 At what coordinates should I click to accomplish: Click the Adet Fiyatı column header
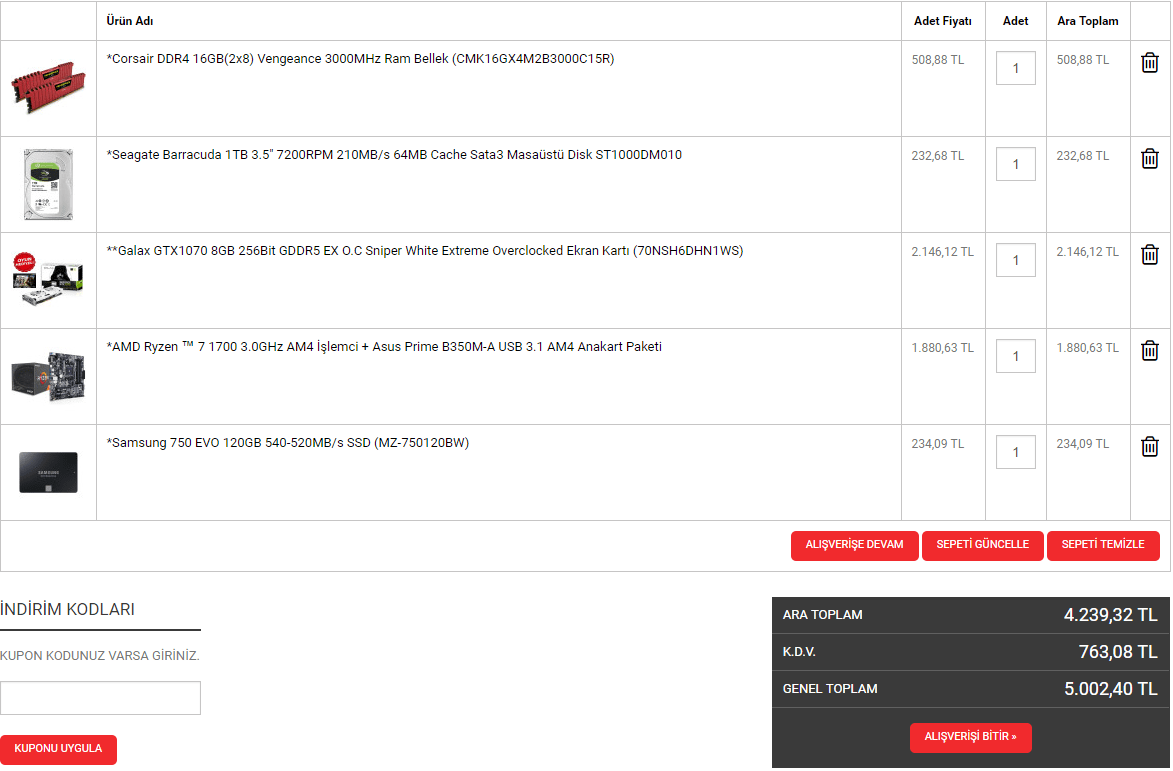tap(943, 21)
